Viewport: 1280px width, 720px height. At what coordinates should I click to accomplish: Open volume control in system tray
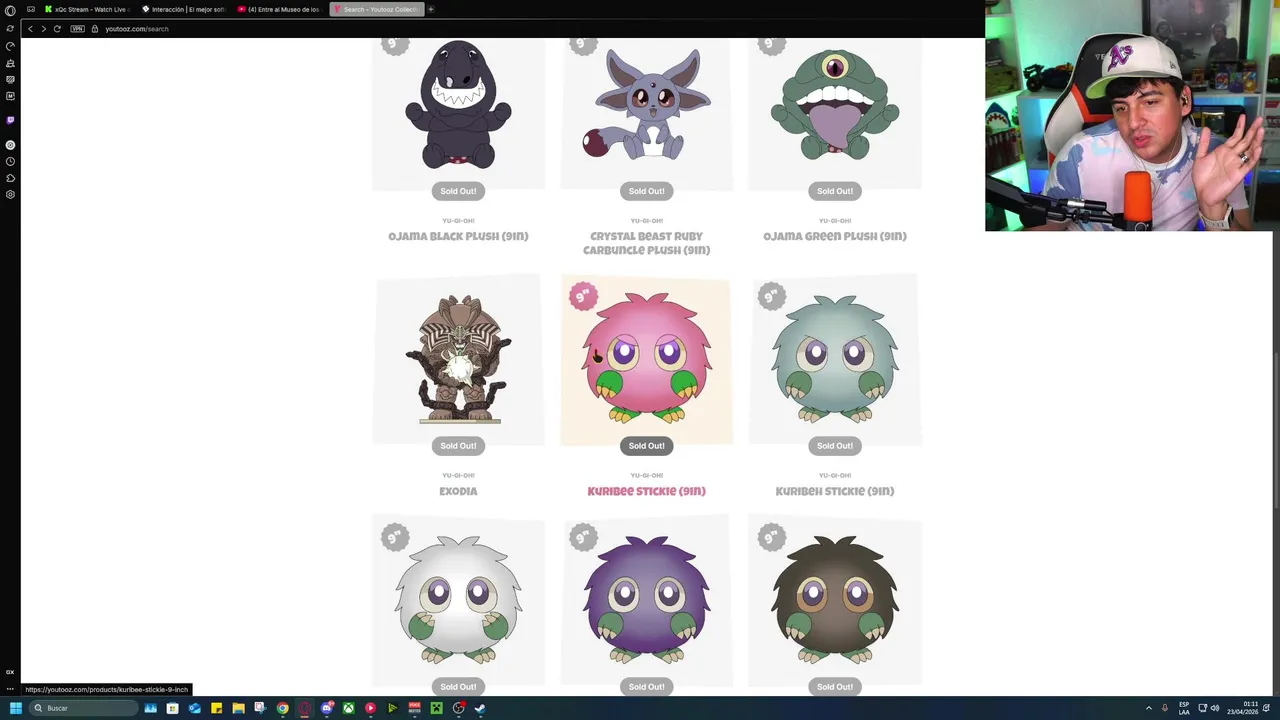(1215, 708)
